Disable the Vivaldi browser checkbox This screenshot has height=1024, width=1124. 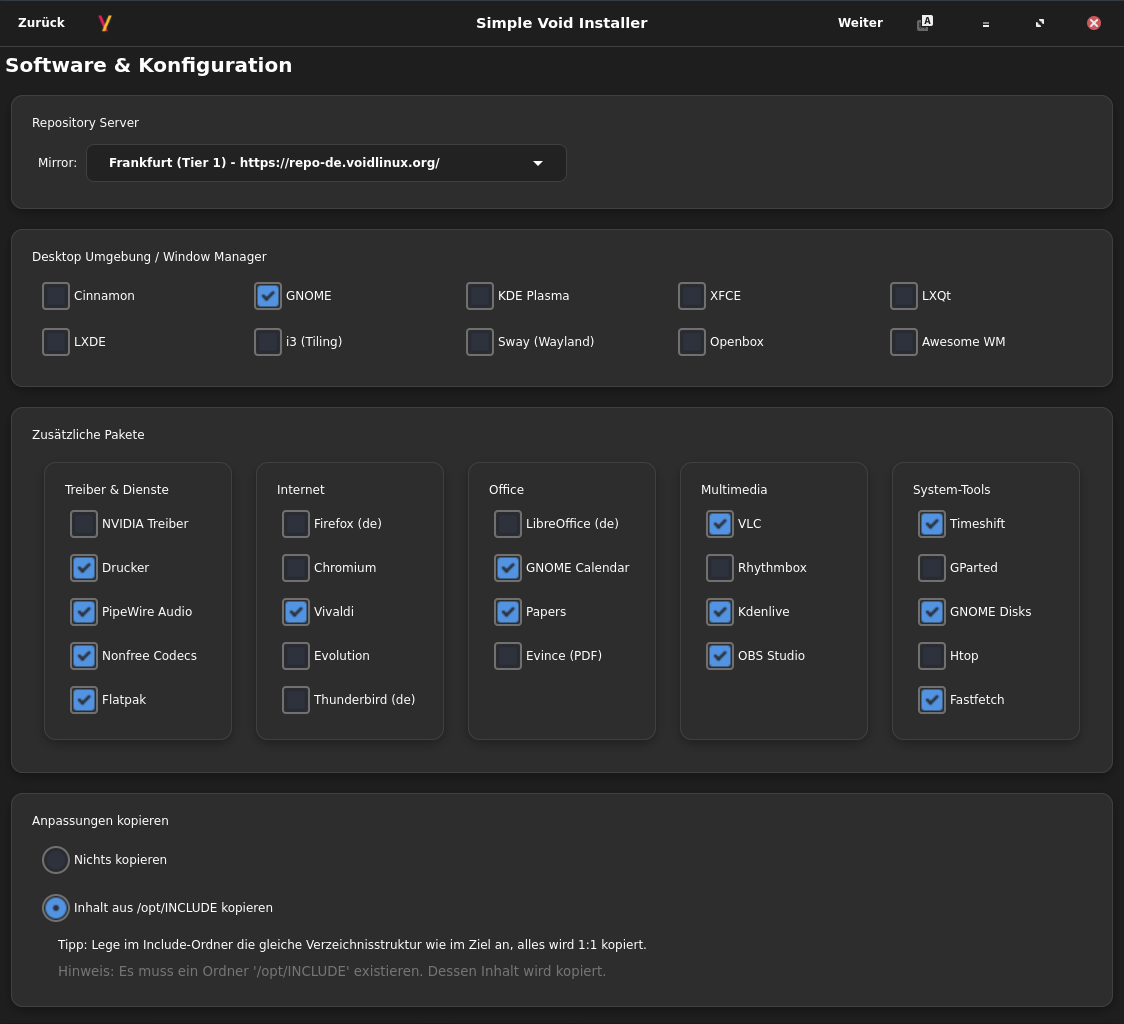[x=296, y=612]
